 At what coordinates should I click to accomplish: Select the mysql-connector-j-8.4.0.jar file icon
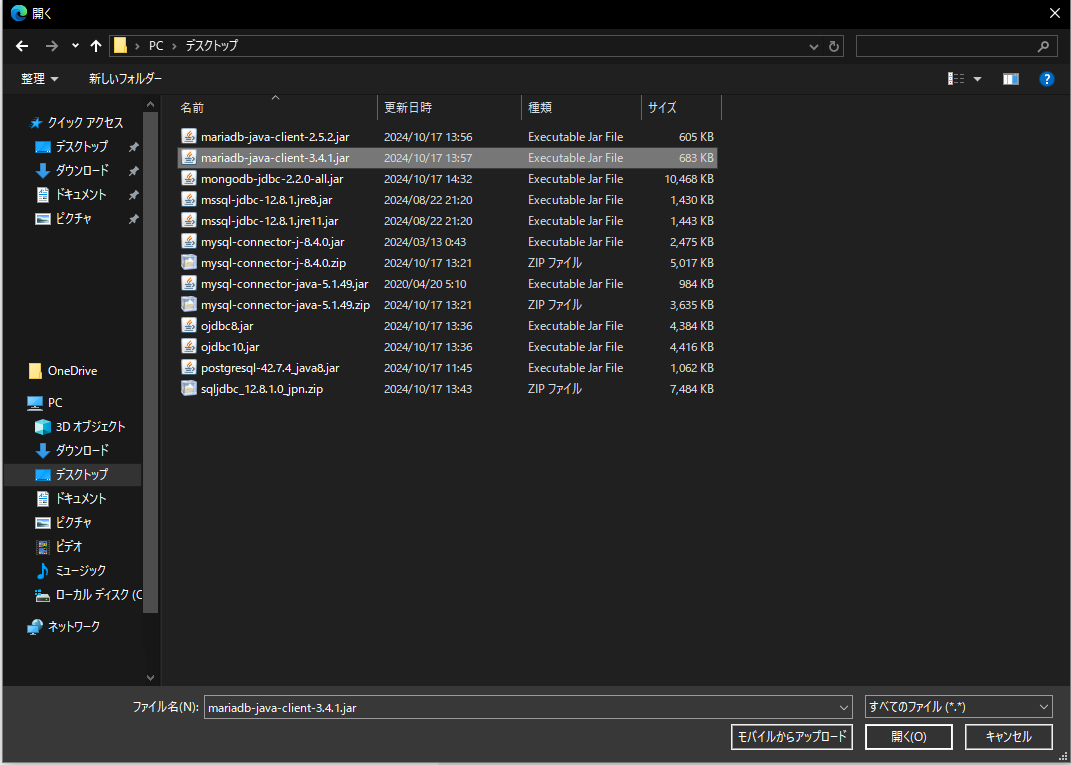189,242
